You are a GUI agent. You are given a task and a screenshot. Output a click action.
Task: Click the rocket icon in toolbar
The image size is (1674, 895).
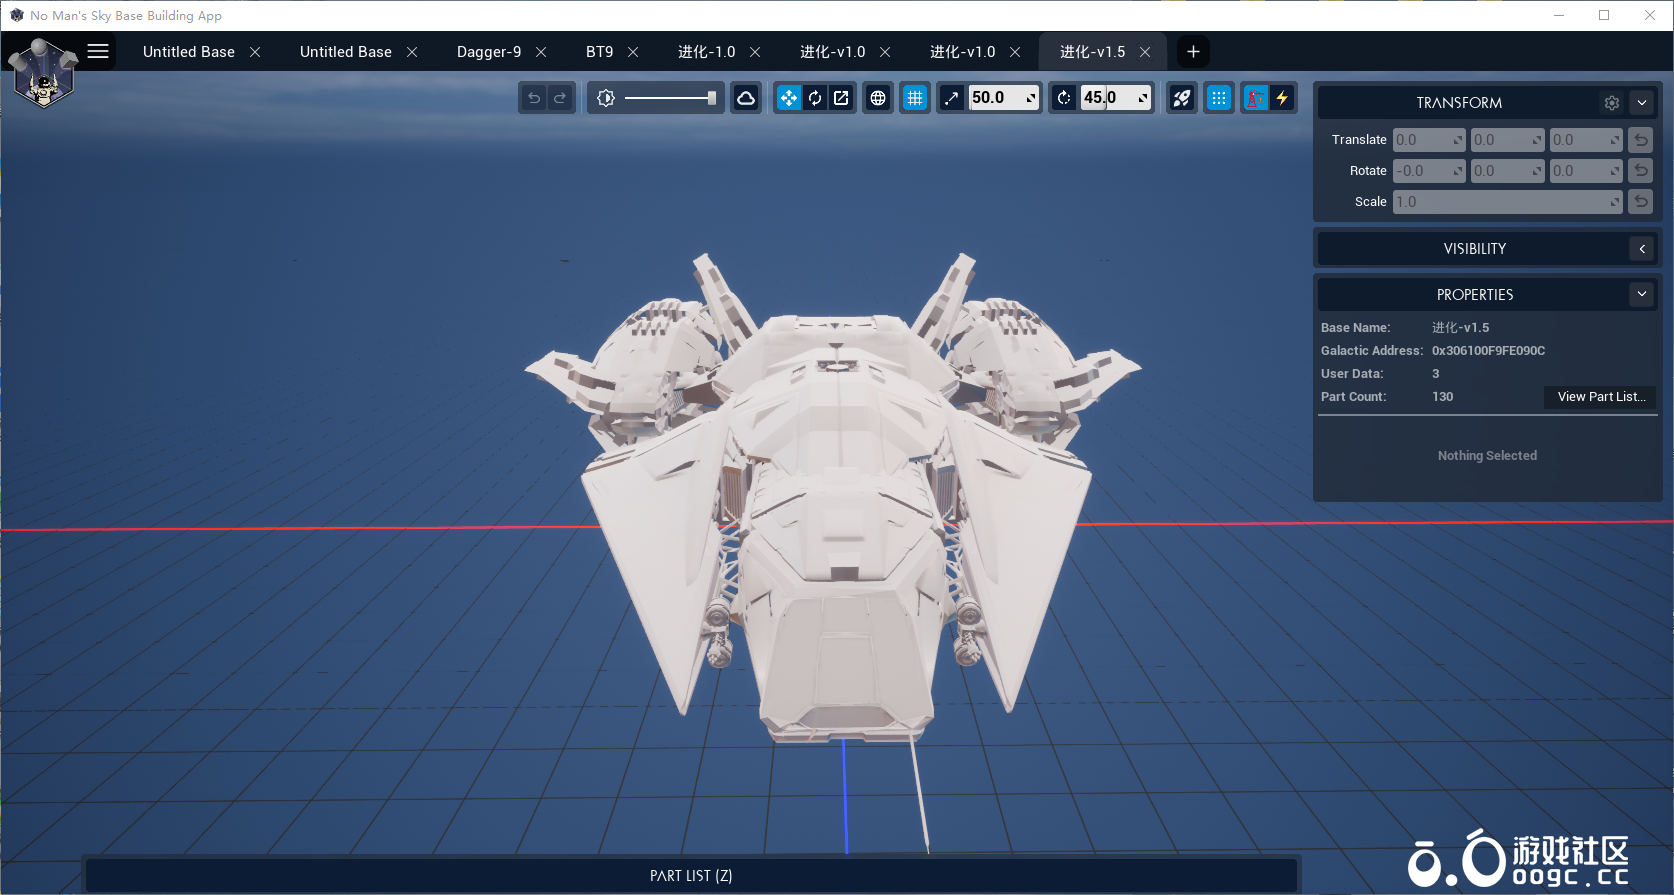click(1182, 98)
